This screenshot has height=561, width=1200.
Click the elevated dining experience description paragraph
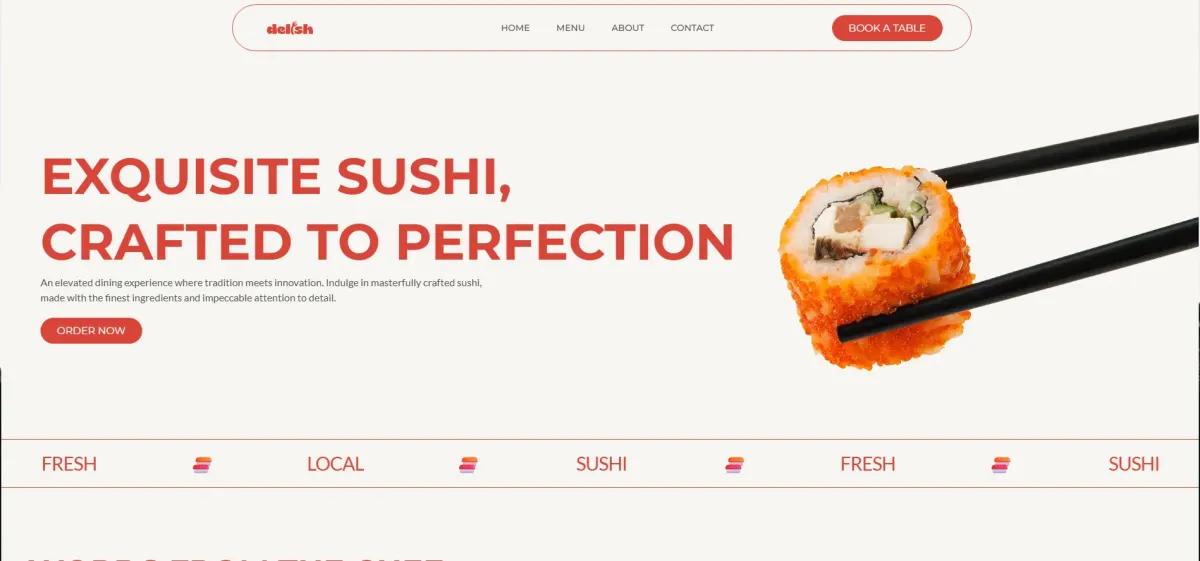click(261, 290)
